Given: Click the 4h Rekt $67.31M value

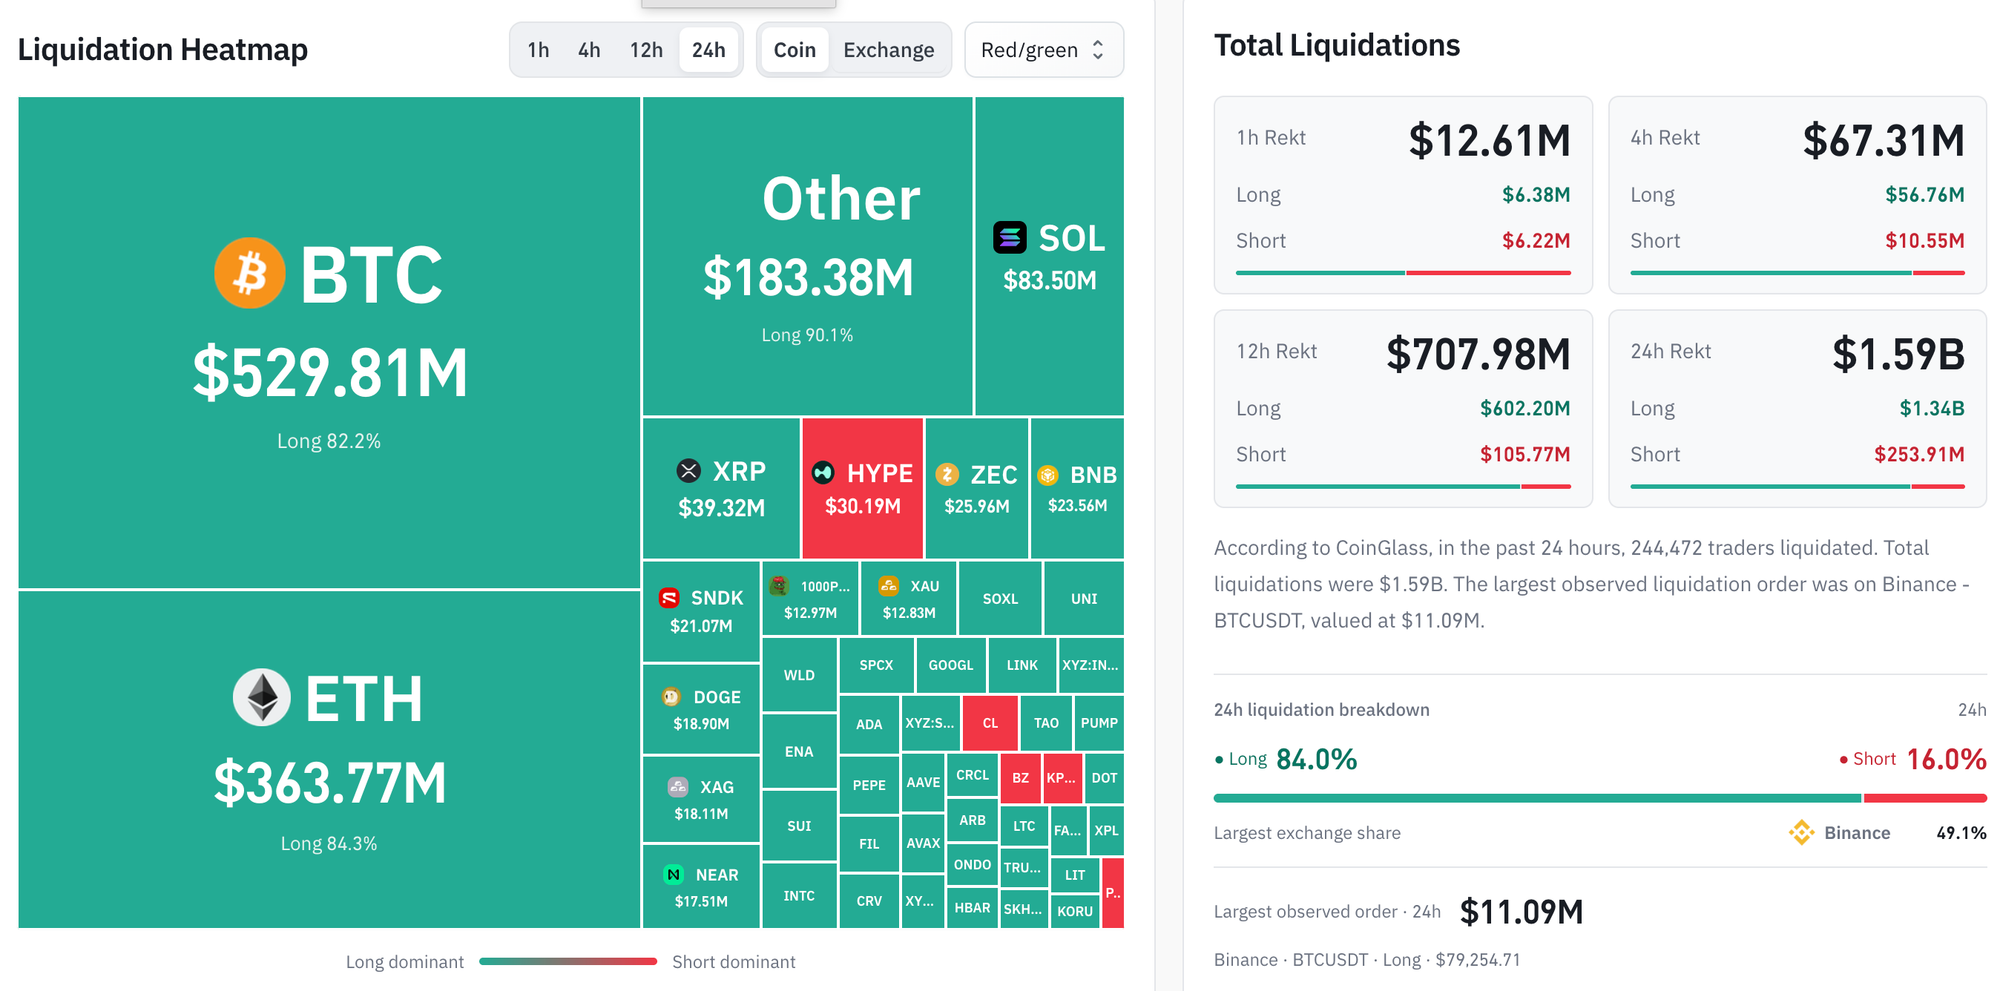Looking at the screenshot, I should click(x=1883, y=140).
